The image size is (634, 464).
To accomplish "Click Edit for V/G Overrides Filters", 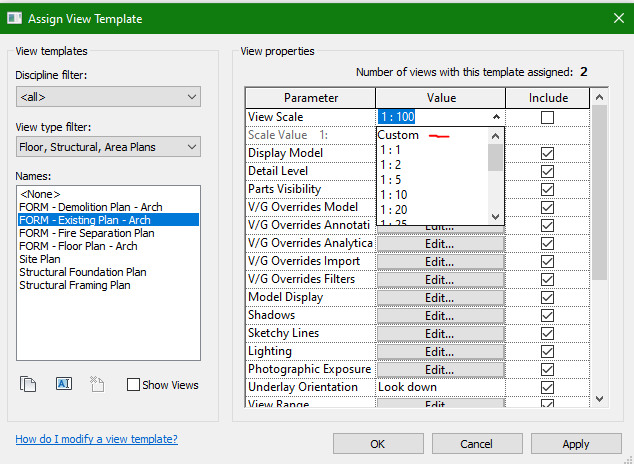I will pos(440,280).
